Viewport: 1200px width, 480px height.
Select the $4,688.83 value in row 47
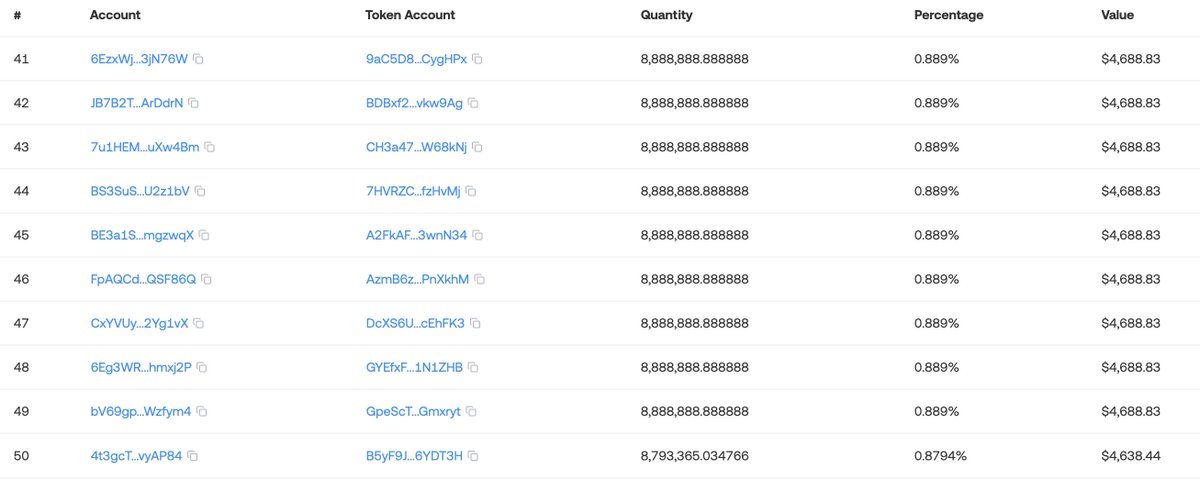coord(1130,323)
